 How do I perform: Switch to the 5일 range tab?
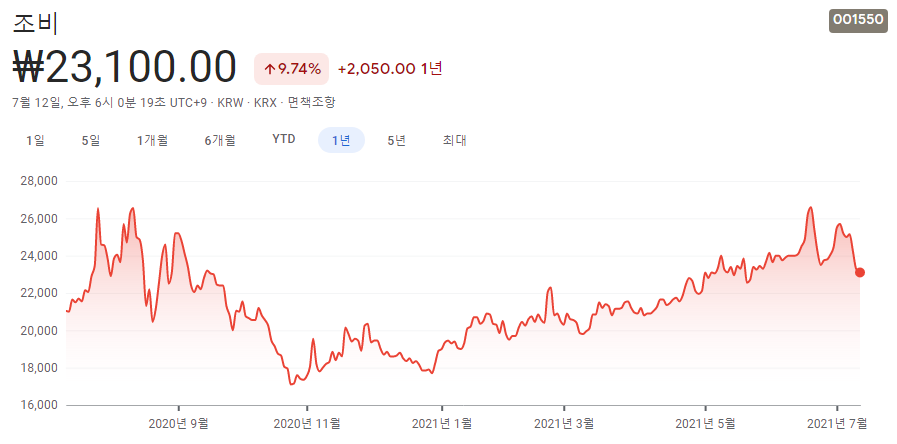pyautogui.click(x=91, y=140)
